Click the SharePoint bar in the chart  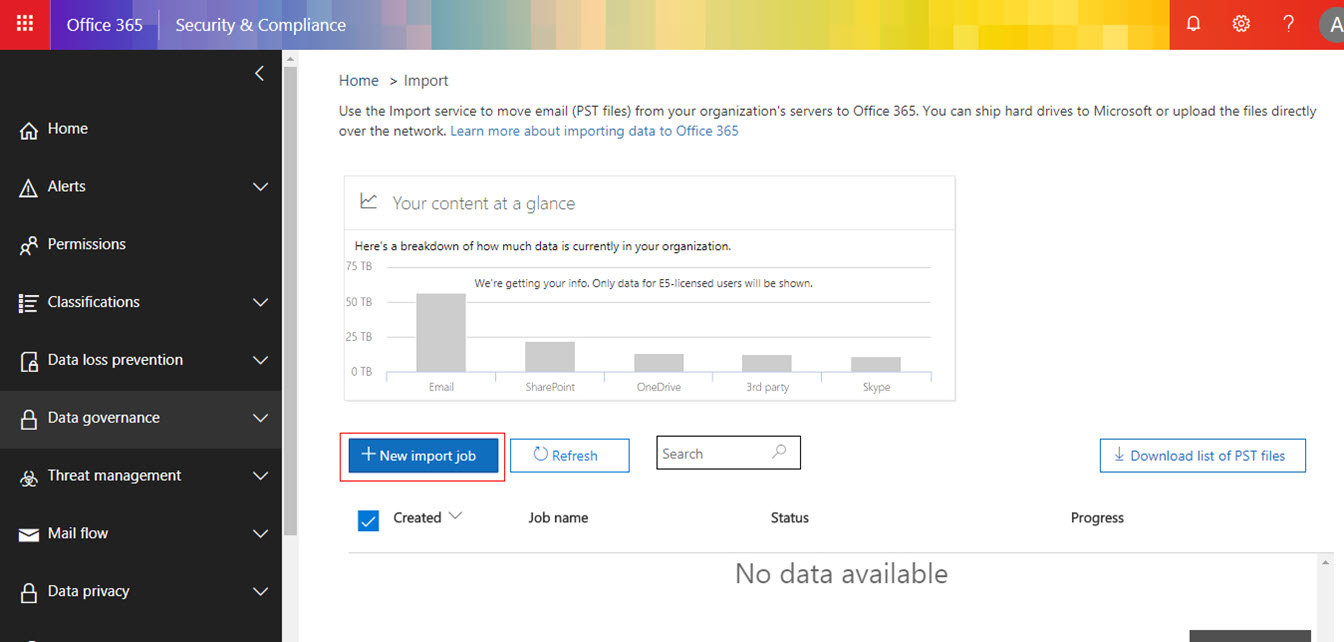(x=550, y=356)
